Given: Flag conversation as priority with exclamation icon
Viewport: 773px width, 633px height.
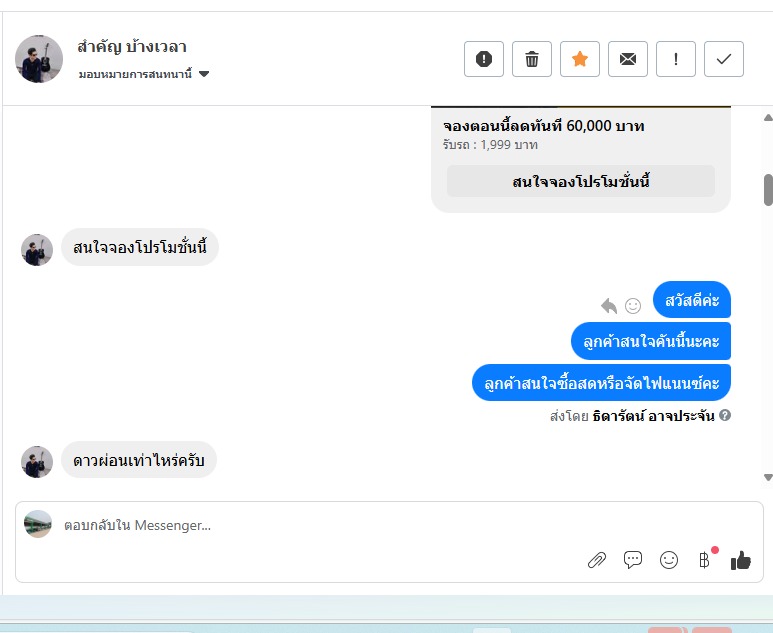Looking at the screenshot, I should pos(675,59).
